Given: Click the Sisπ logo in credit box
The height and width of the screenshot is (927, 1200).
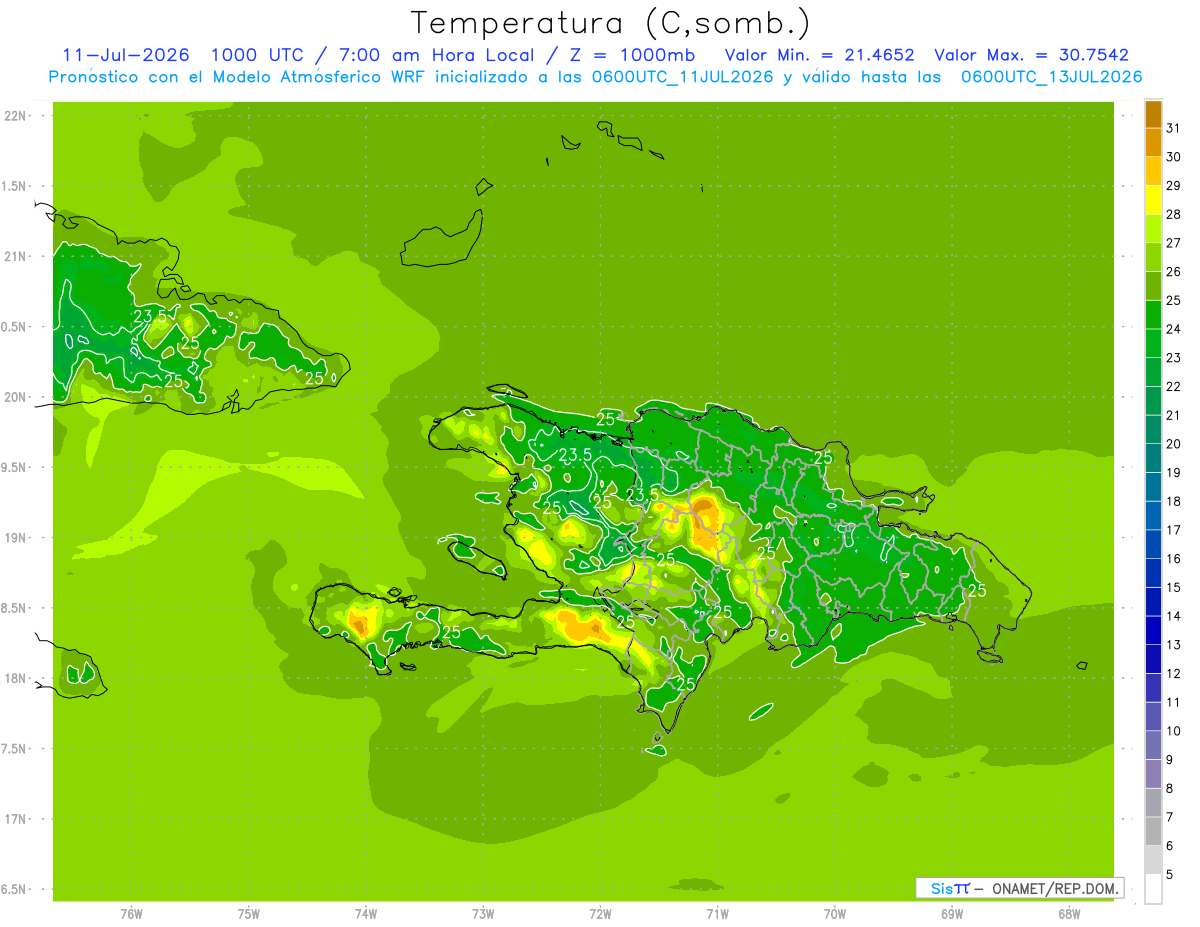Looking at the screenshot, I should 949,888.
